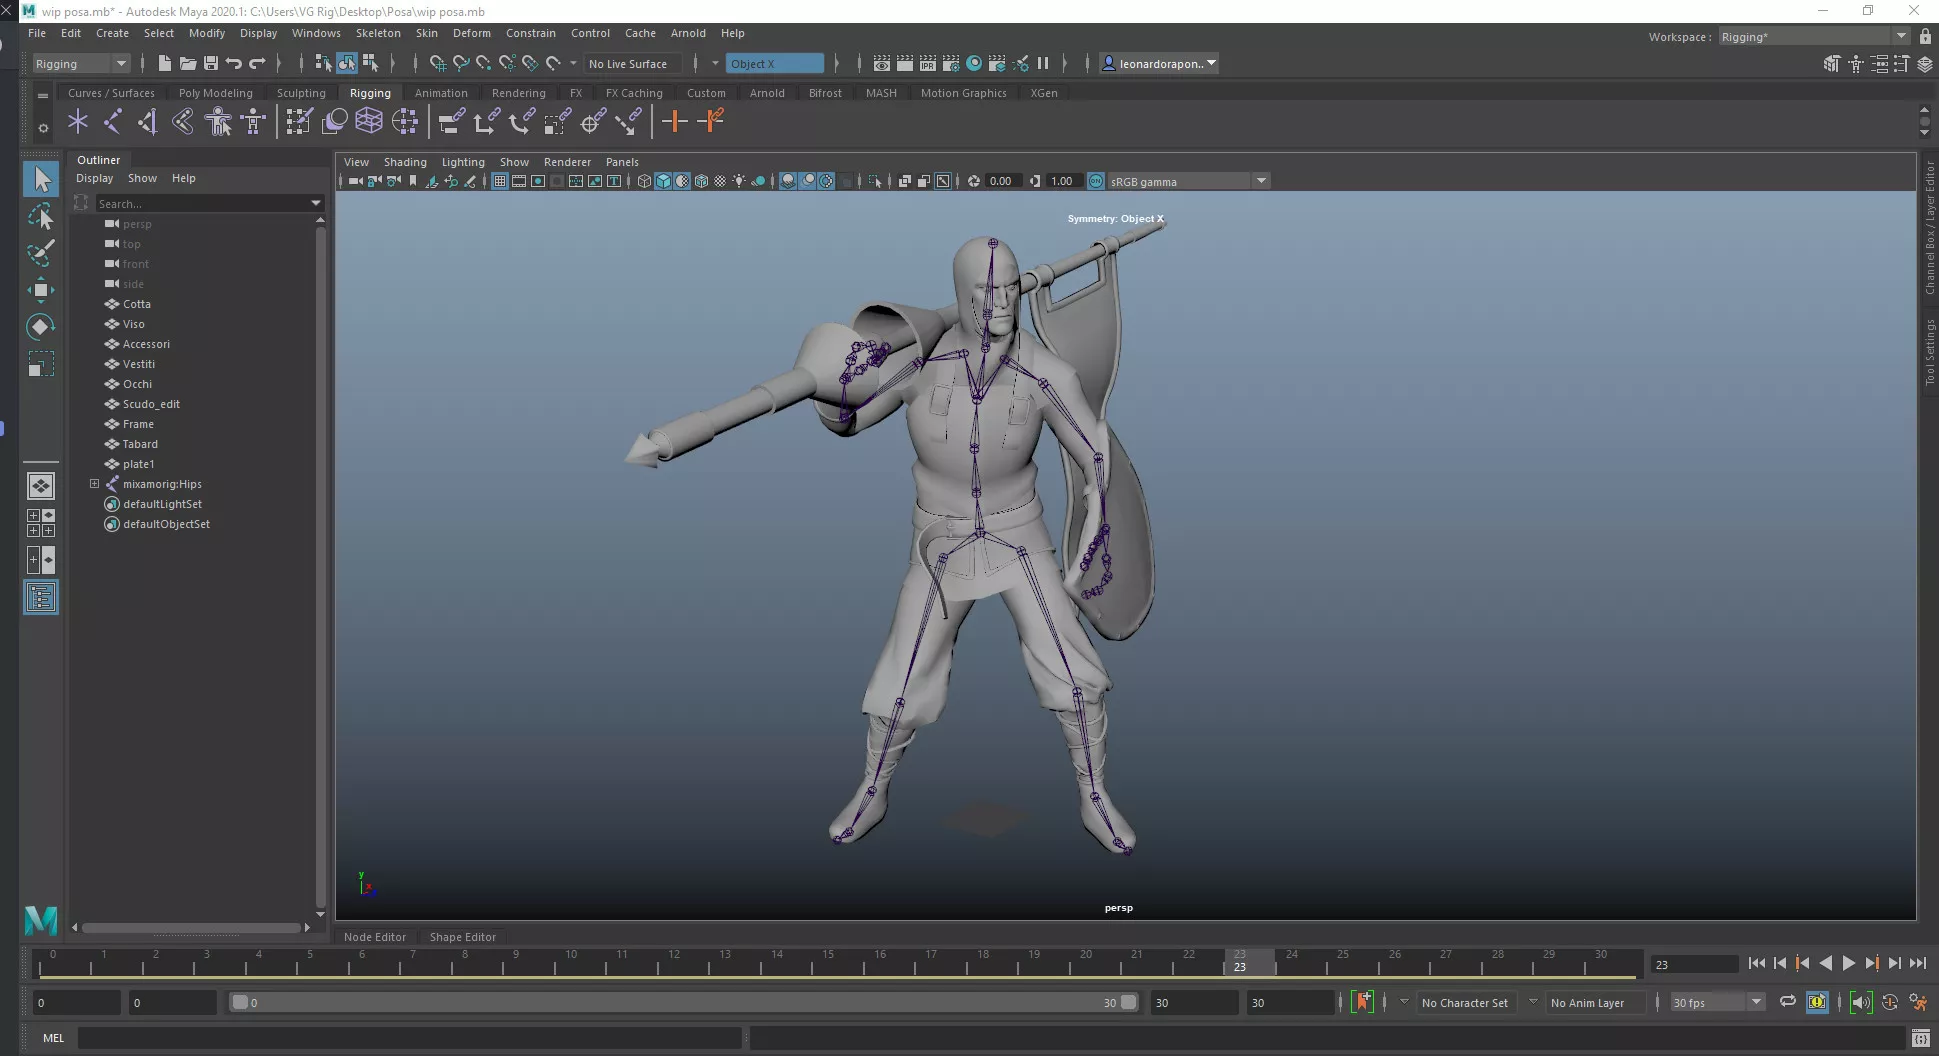
Task: Switch to the Animation shelf tab
Action: [x=441, y=93]
